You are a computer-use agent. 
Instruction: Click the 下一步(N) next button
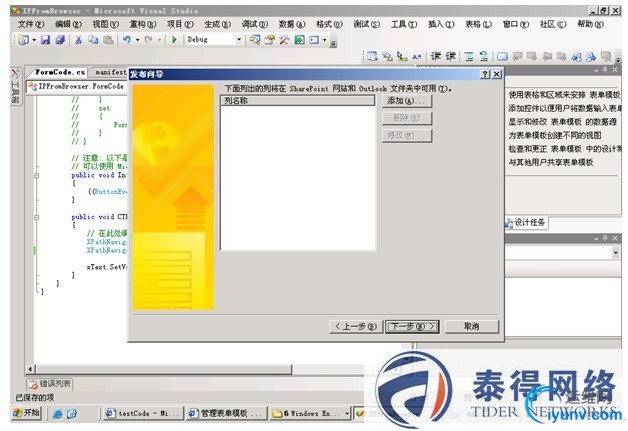[x=412, y=326]
